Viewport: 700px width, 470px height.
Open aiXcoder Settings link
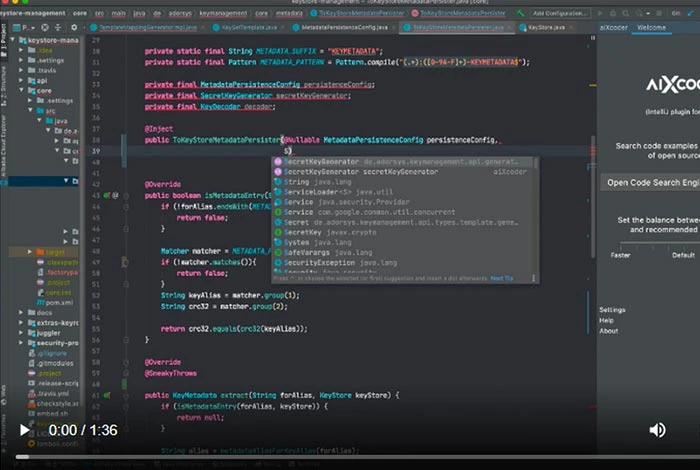coord(612,310)
